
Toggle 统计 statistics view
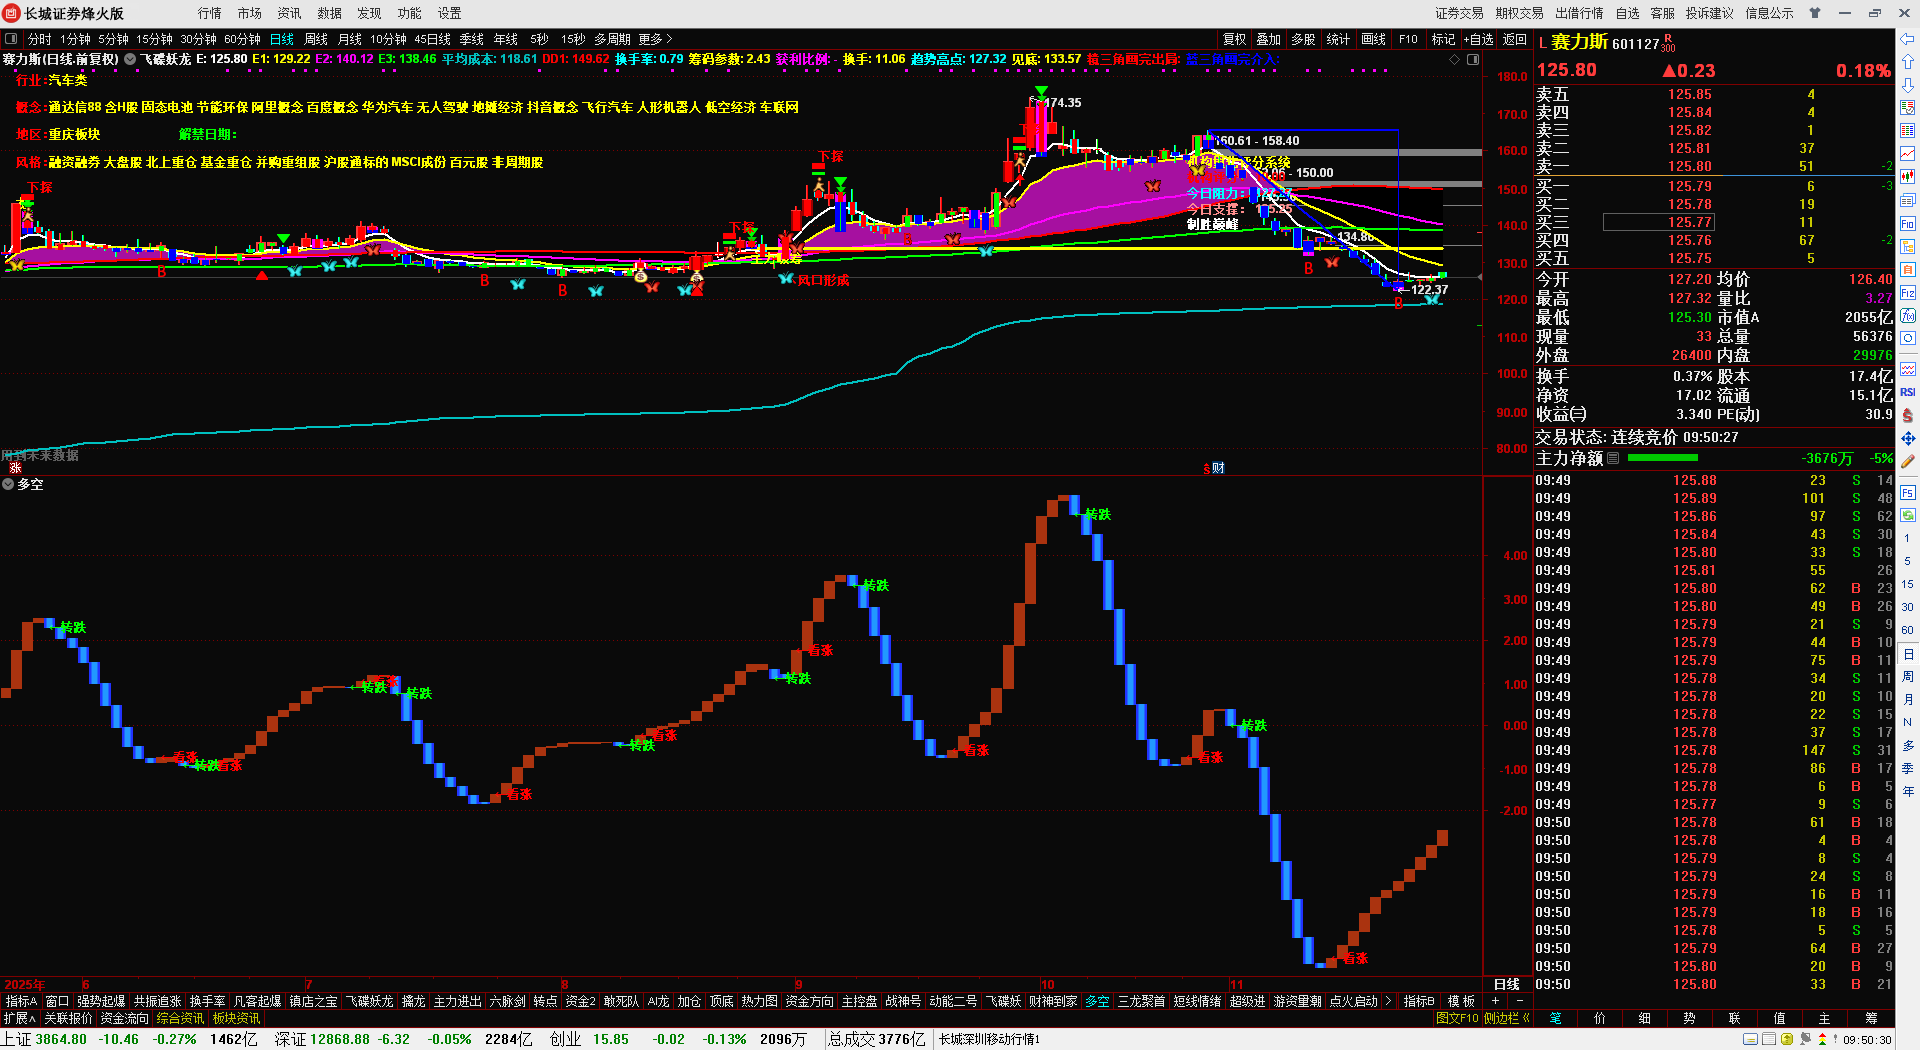click(1338, 39)
